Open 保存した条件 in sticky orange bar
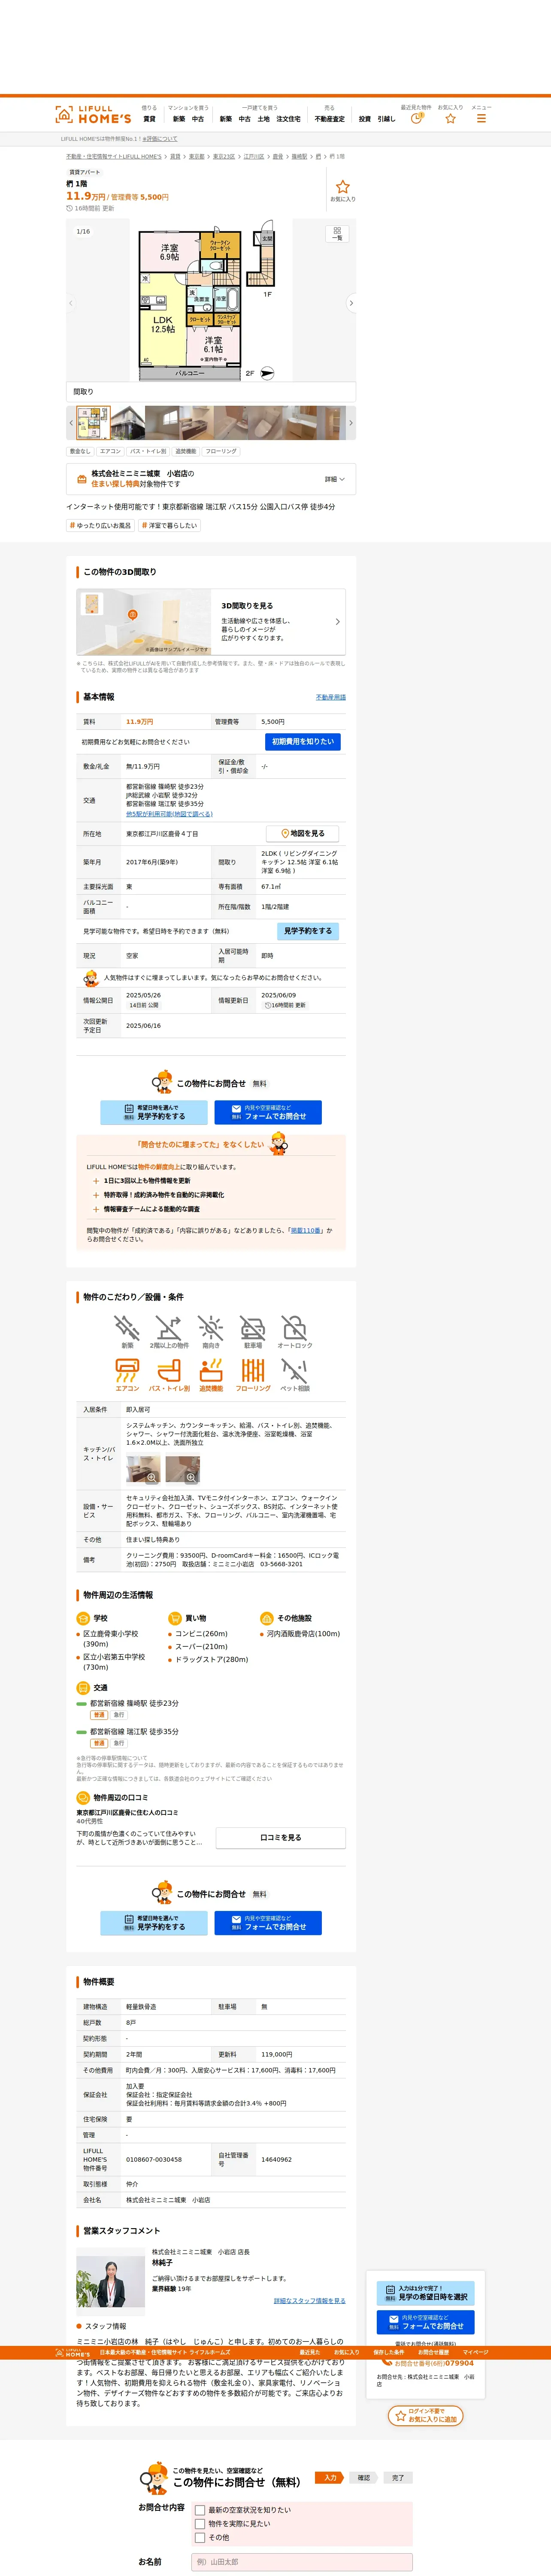Image resolution: width=551 pixels, height=2576 pixels. tap(389, 2353)
